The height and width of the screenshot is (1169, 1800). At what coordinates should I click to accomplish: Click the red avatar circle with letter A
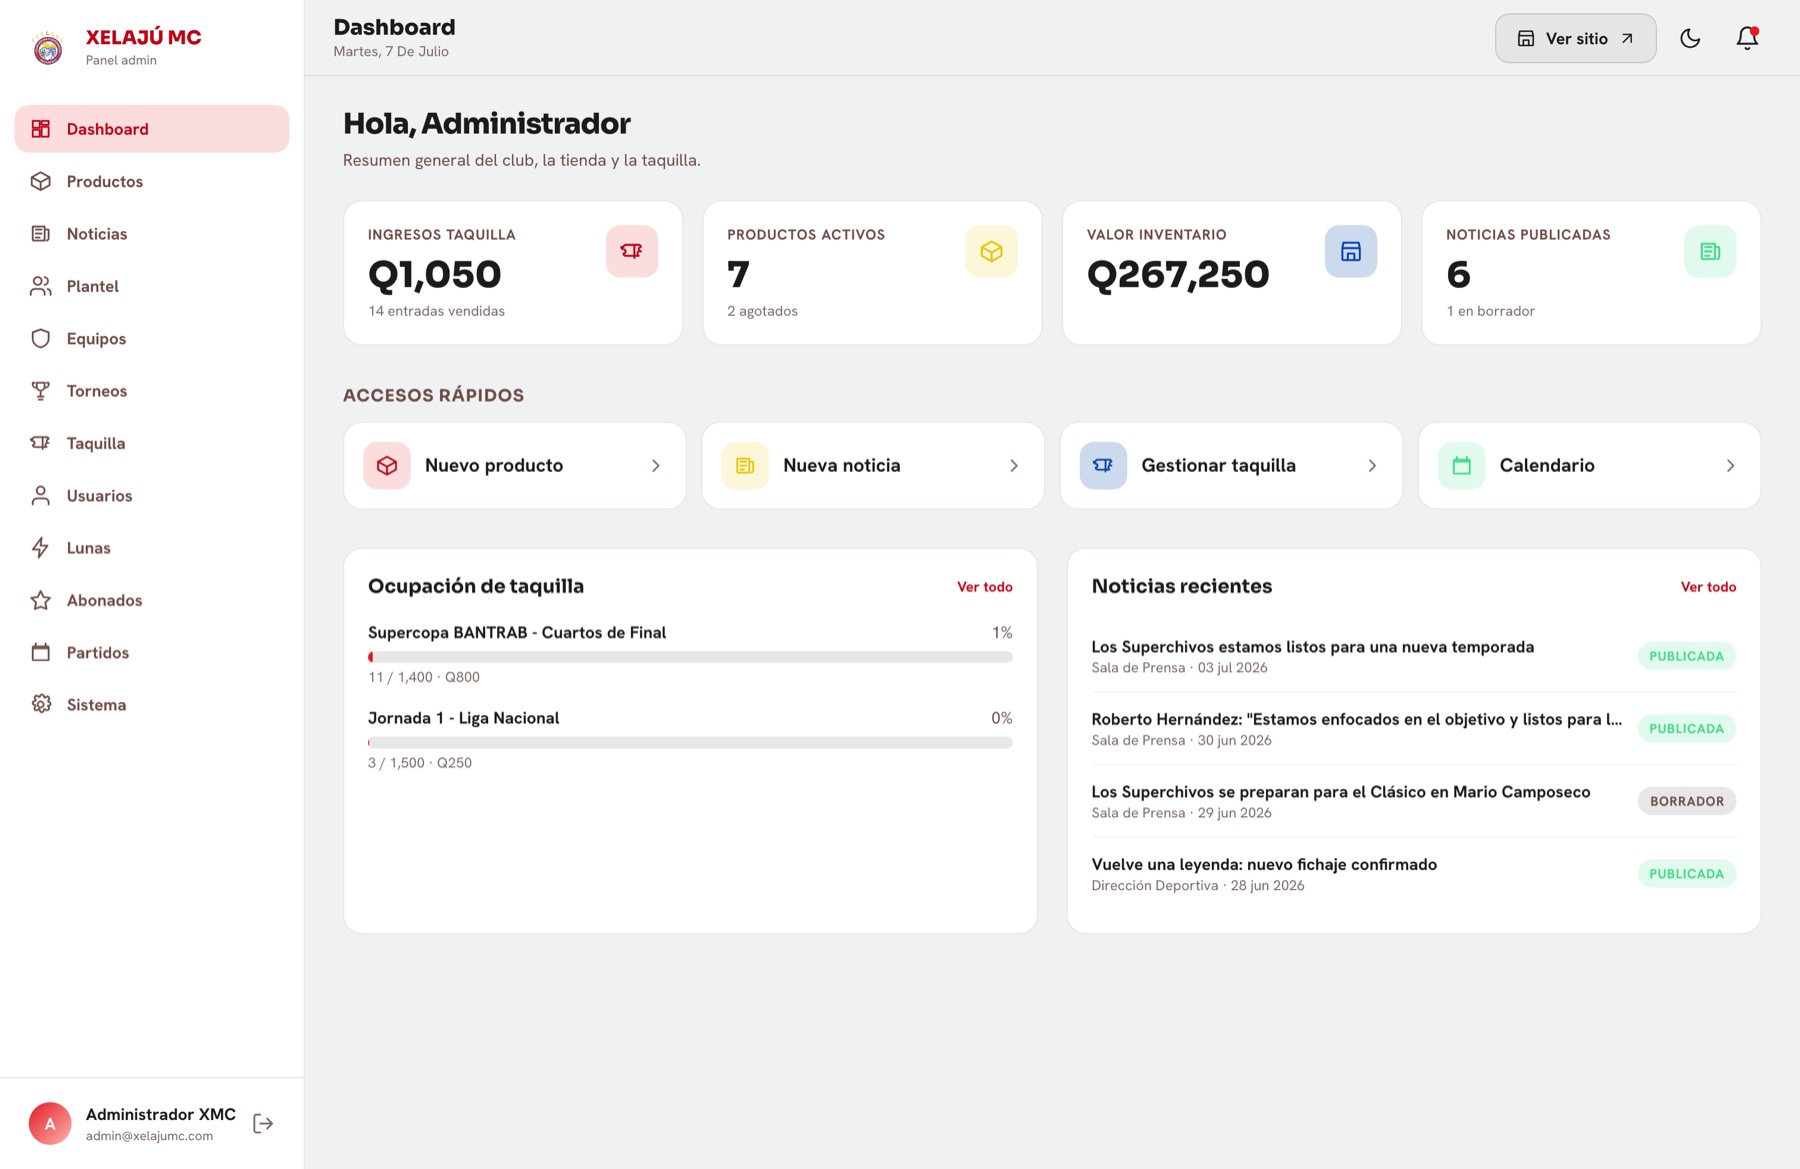coord(50,1124)
